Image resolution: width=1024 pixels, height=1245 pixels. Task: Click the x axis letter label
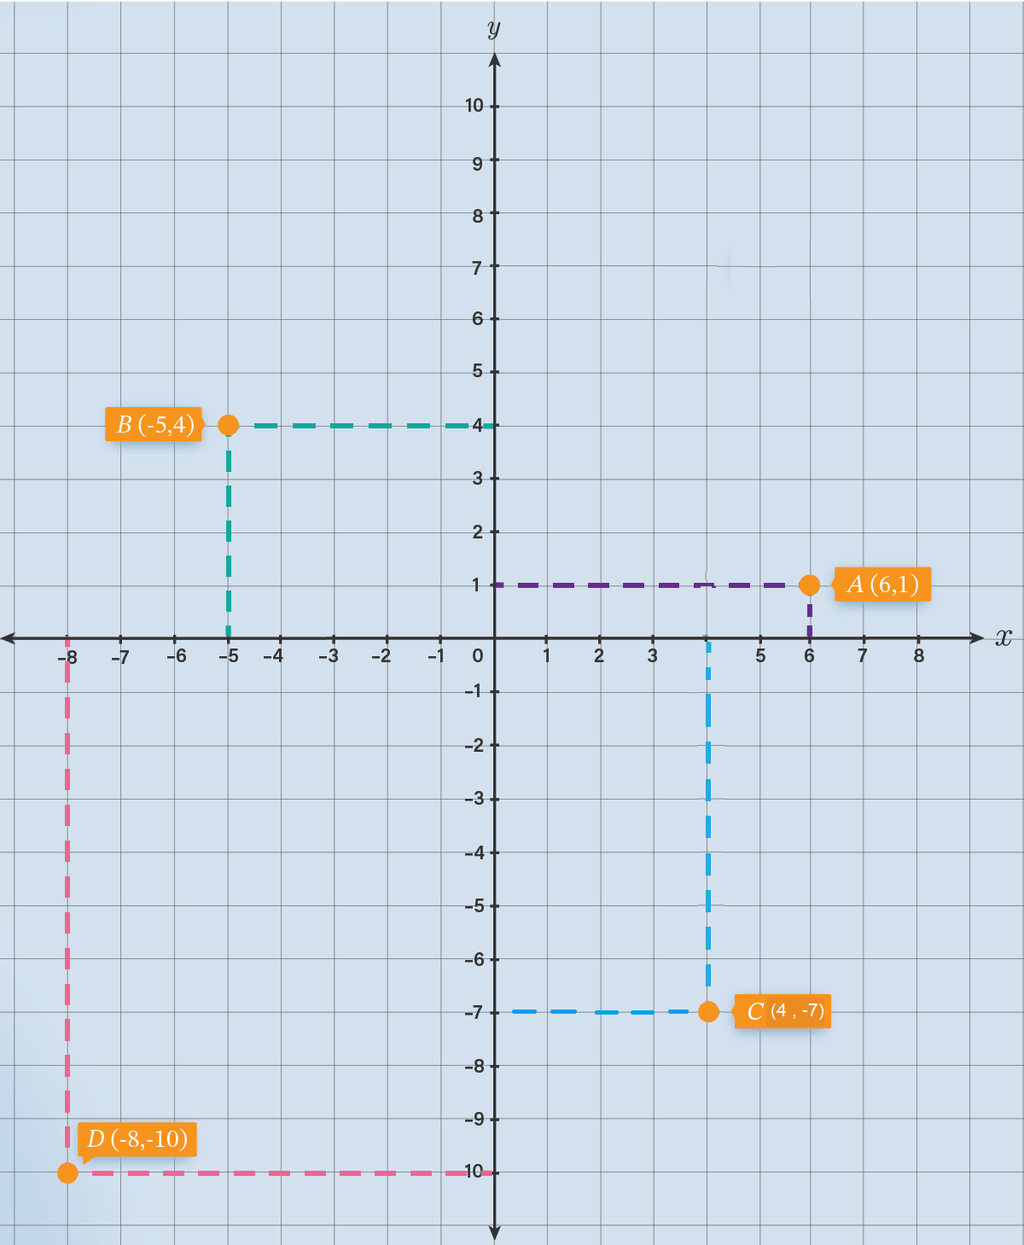pyautogui.click(x=1003, y=637)
